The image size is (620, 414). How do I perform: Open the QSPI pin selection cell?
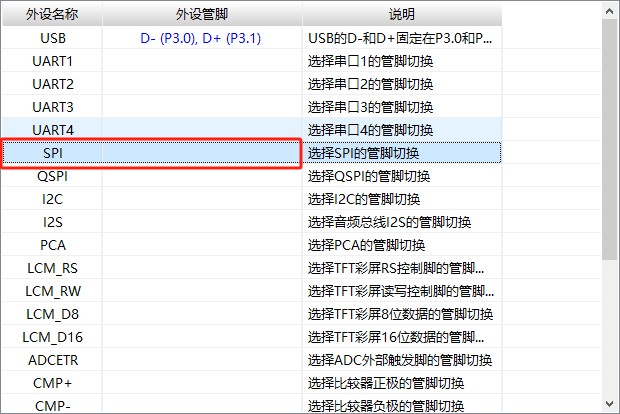click(202, 176)
